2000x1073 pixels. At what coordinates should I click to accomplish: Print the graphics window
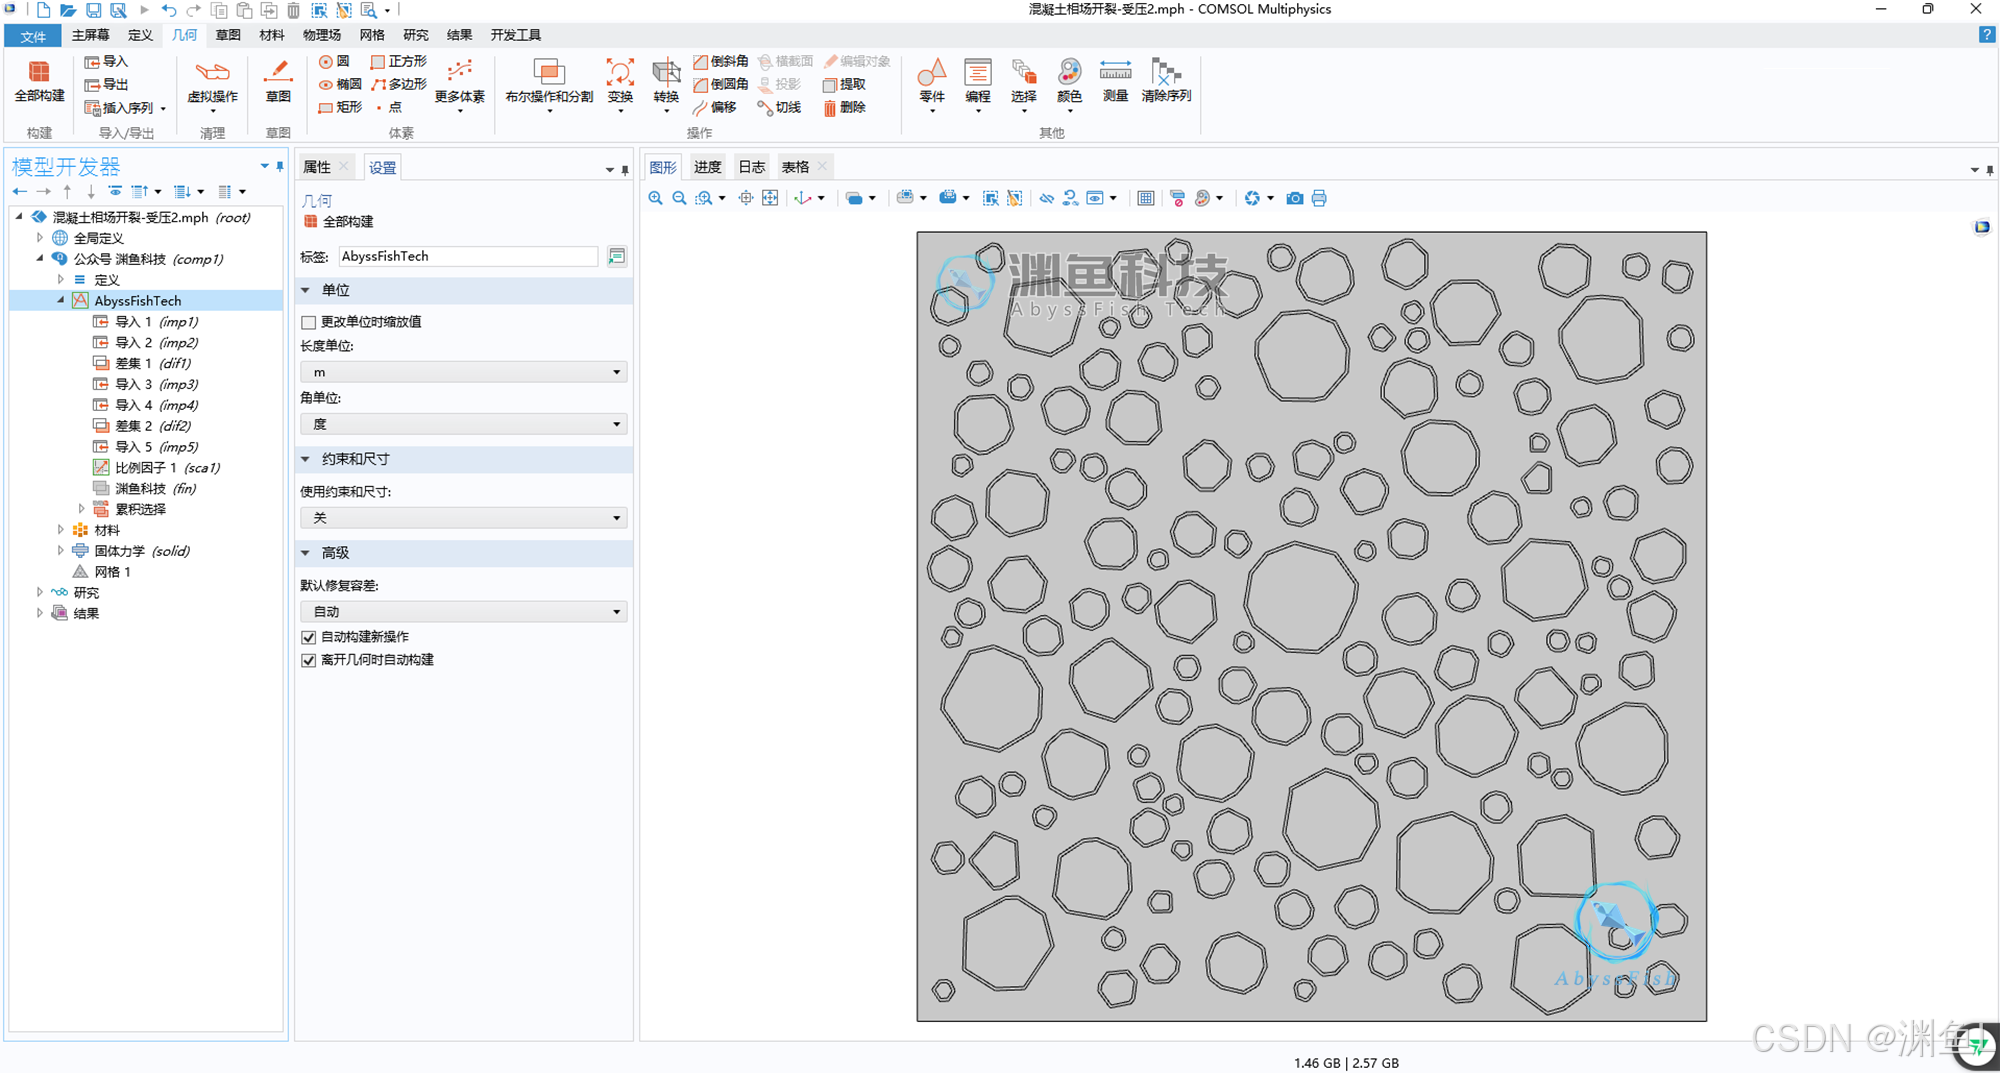tap(1319, 198)
